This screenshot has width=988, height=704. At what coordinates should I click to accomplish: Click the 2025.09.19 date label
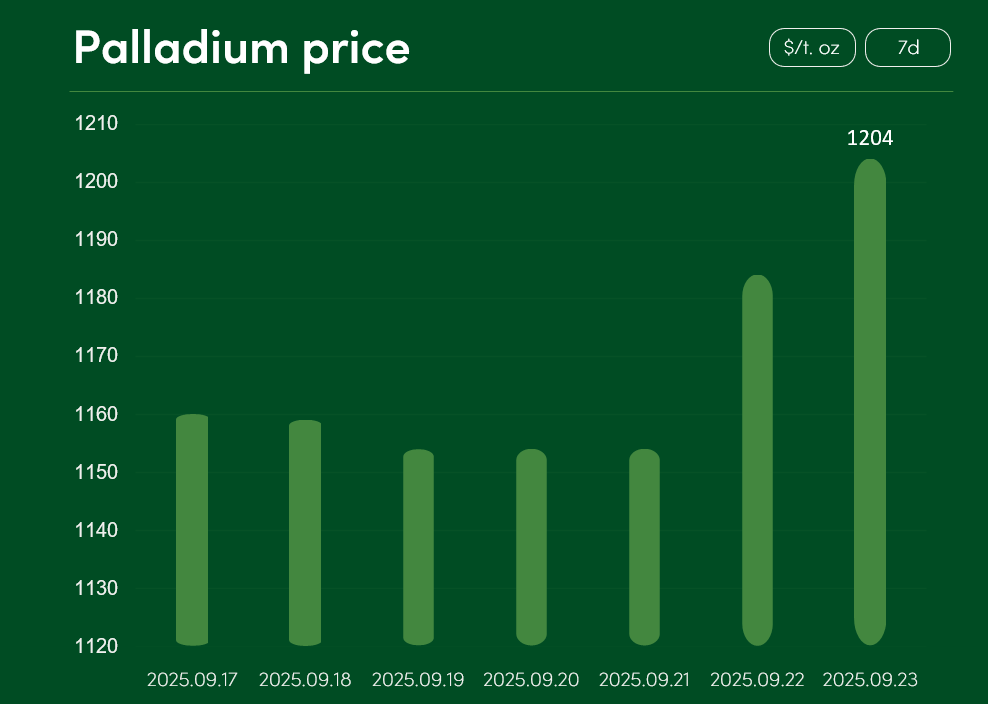click(x=418, y=680)
